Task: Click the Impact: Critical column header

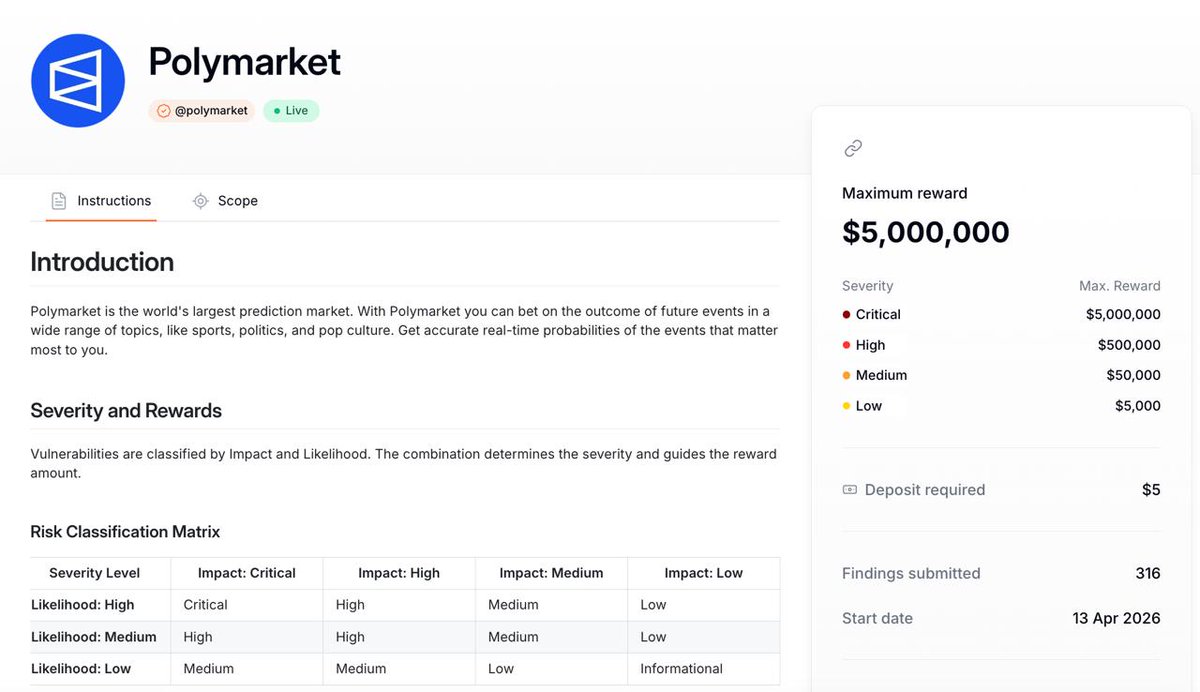Action: tap(247, 573)
